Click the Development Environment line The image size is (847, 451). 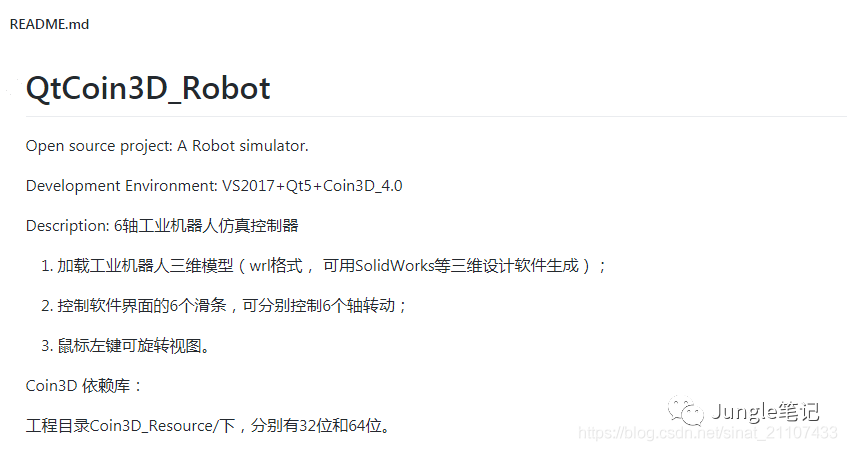tap(214, 186)
